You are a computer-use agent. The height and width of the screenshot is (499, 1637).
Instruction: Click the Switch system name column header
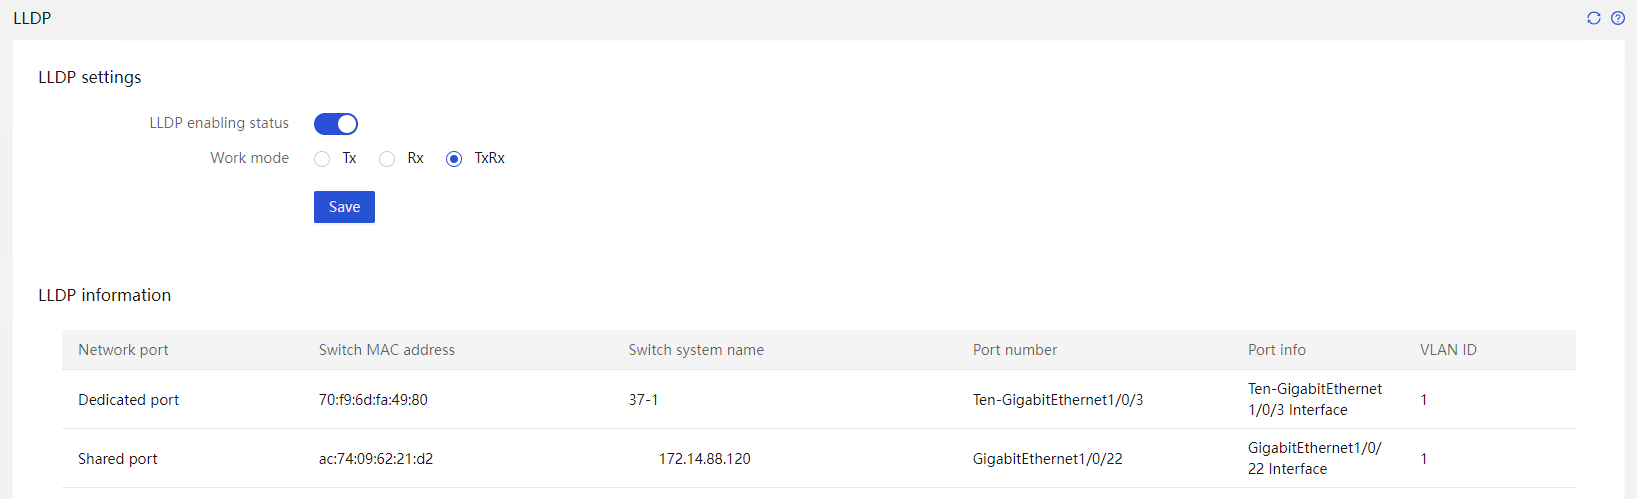click(696, 350)
